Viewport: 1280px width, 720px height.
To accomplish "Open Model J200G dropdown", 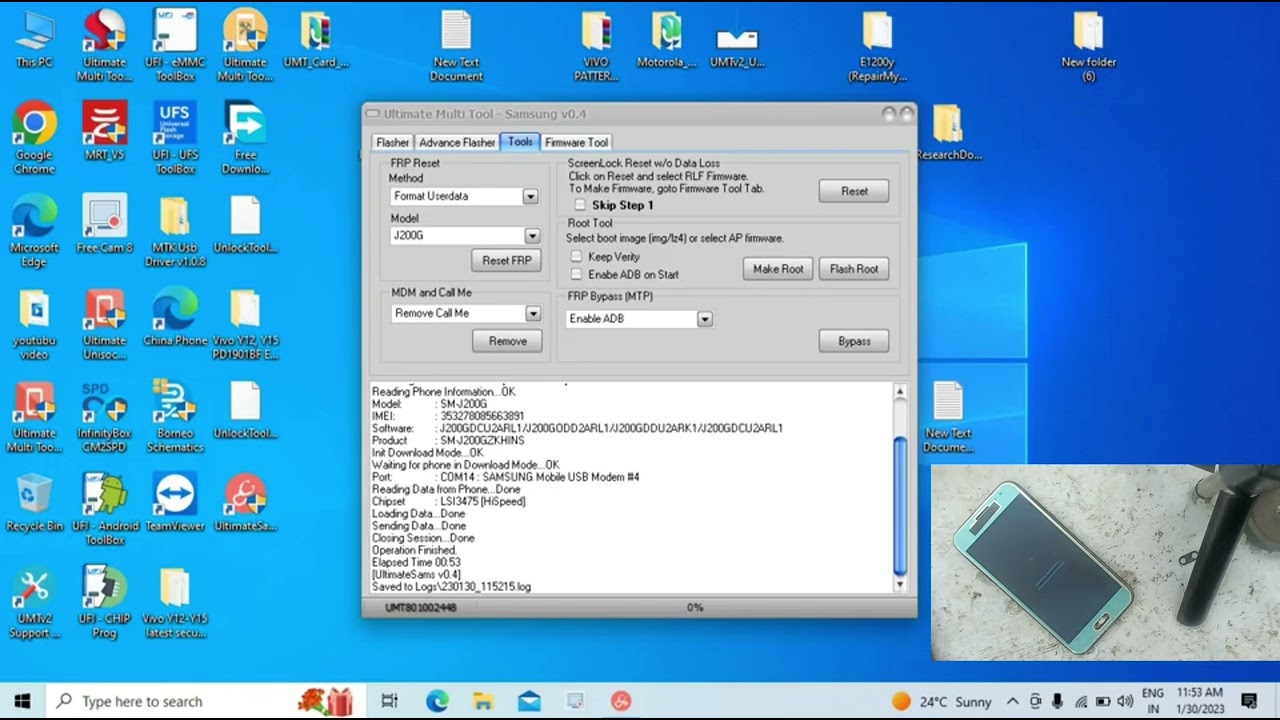I will 532,236.
